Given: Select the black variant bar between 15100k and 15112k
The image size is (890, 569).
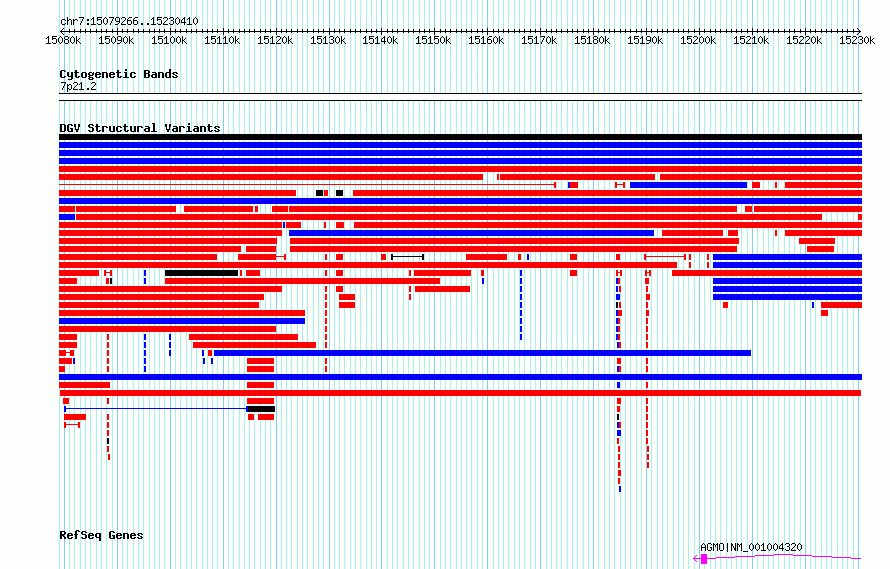Looking at the screenshot, I should pos(201,273).
